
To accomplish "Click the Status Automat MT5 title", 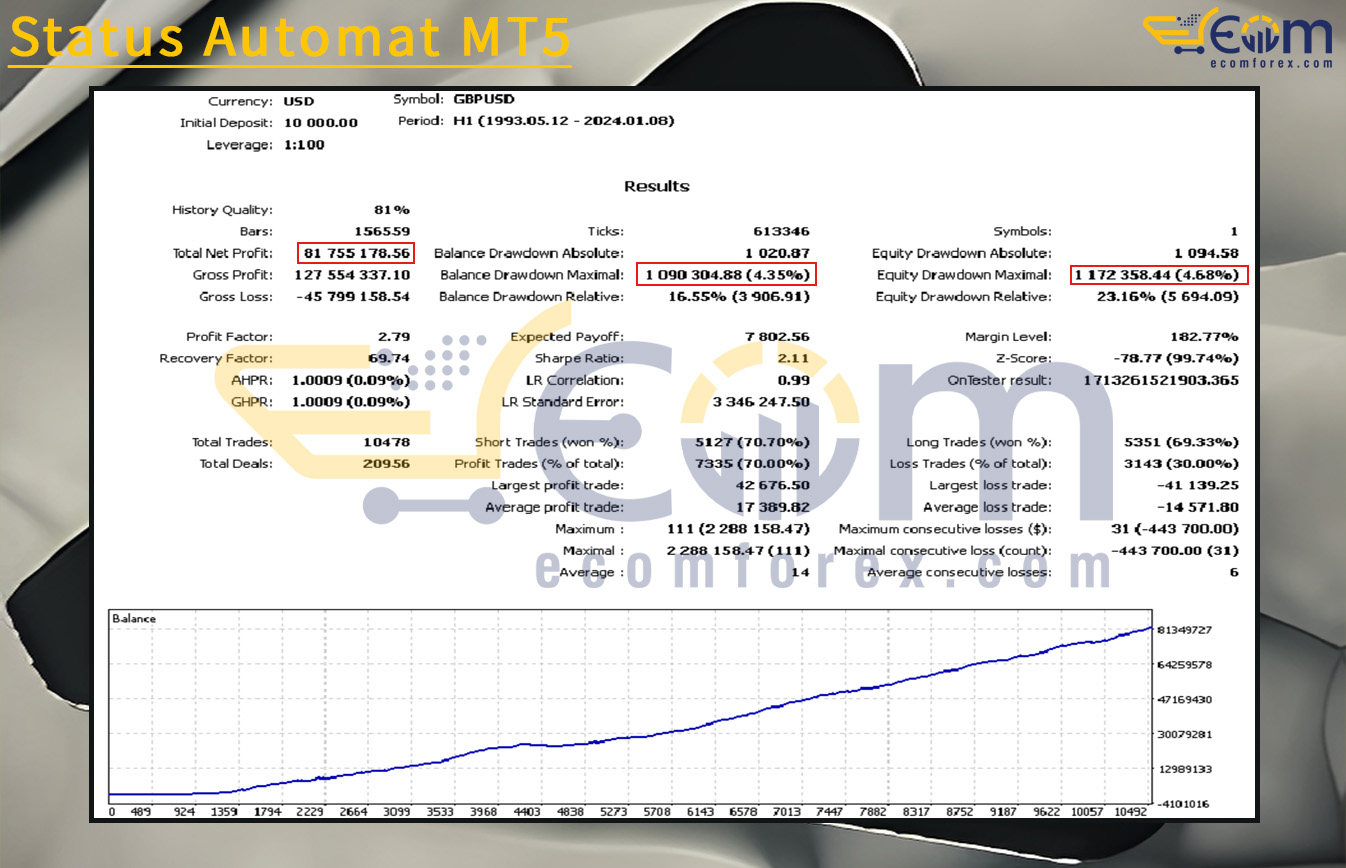I will [289, 38].
